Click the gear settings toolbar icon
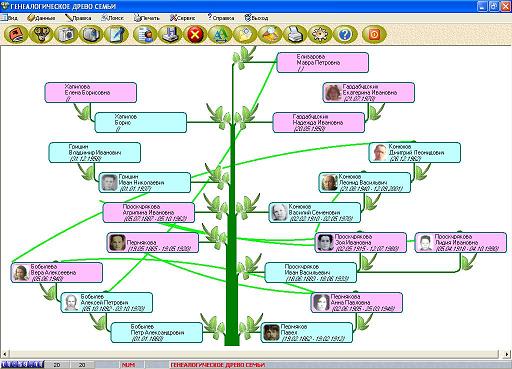The height and width of the screenshot is (369, 512). coord(320,34)
